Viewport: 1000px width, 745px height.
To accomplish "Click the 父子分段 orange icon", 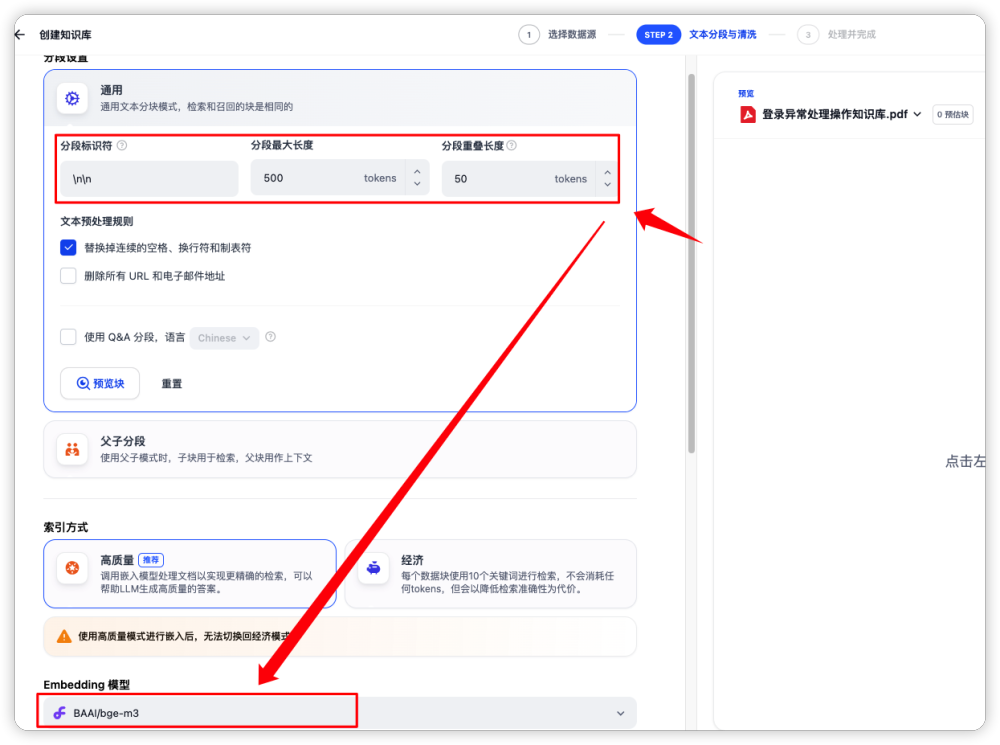I will 72,449.
